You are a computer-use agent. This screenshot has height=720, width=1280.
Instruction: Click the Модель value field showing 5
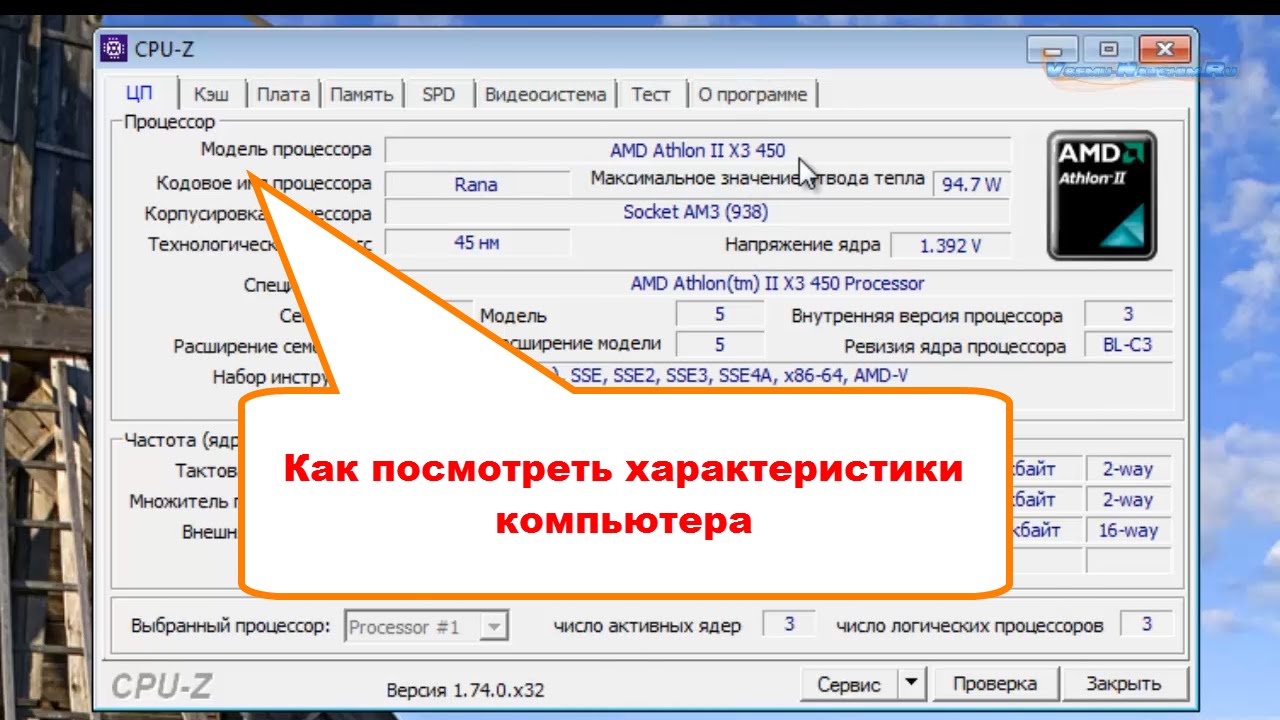point(720,315)
